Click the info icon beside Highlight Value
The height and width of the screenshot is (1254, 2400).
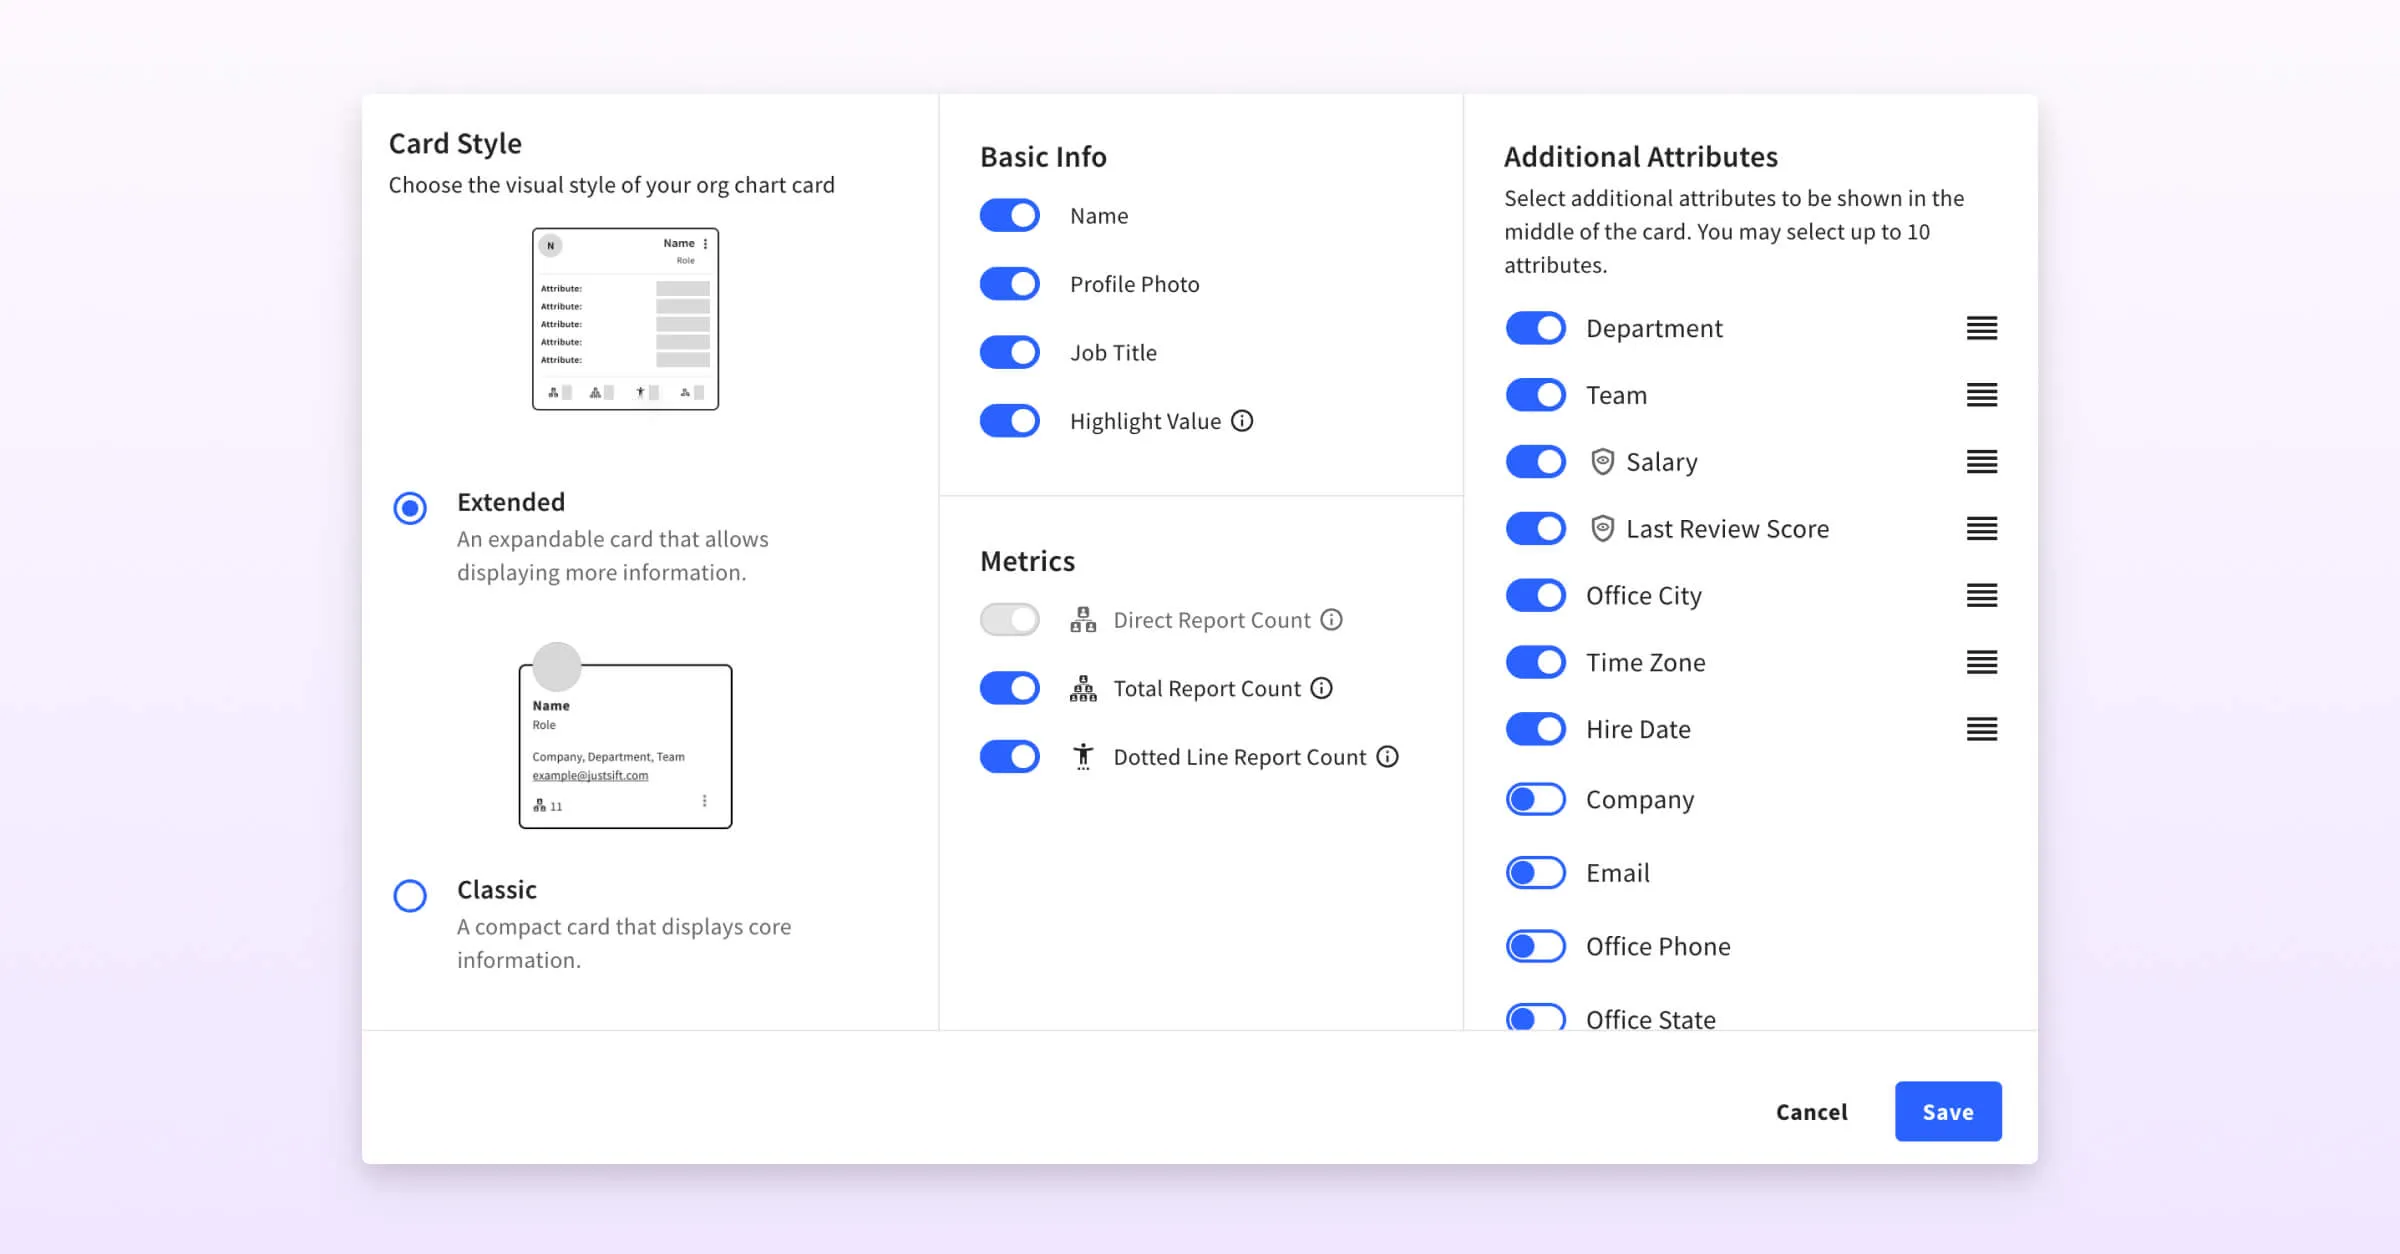point(1241,421)
